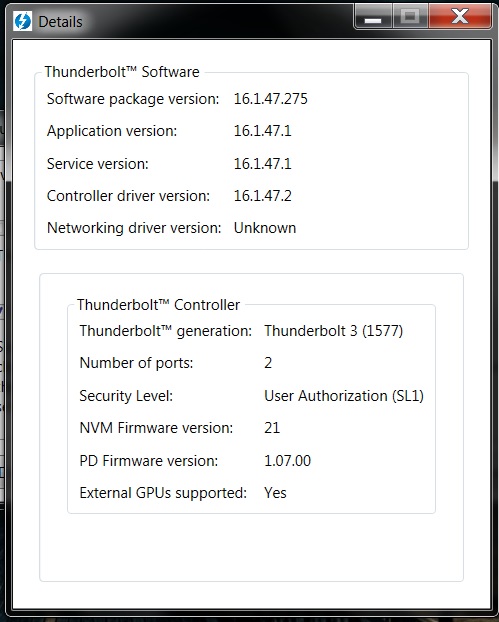499x622 pixels.
Task: Select the Thunderbolt 3 (1577) generation value
Action: tap(334, 330)
